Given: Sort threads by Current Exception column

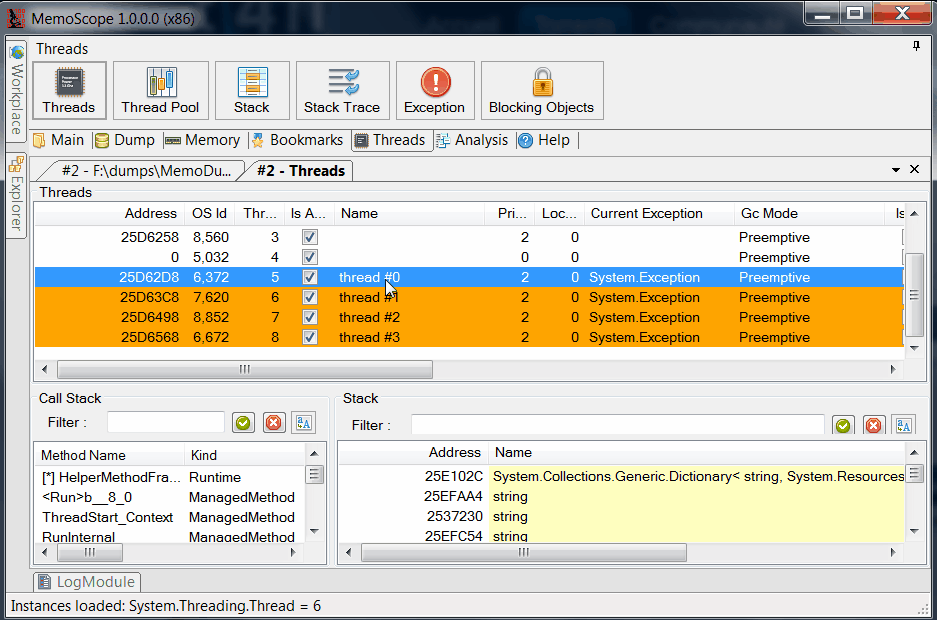Looking at the screenshot, I should (x=646, y=213).
